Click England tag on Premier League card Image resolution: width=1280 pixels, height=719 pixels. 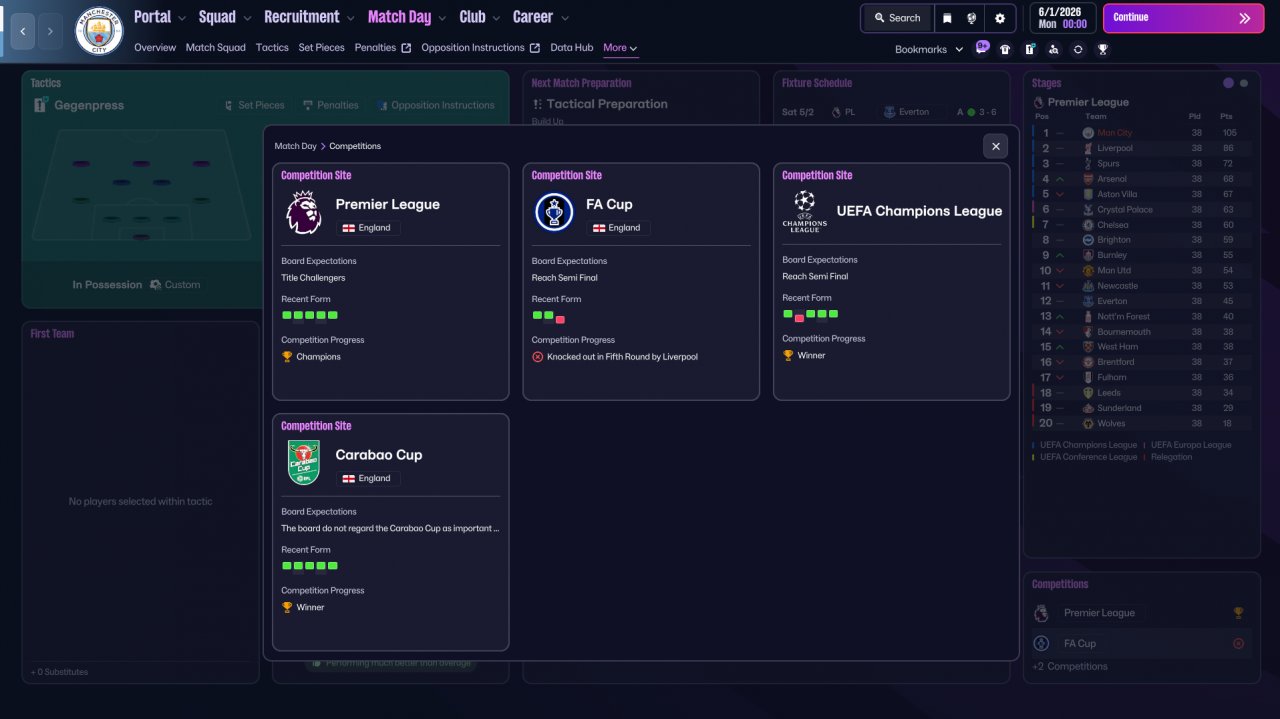(368, 228)
